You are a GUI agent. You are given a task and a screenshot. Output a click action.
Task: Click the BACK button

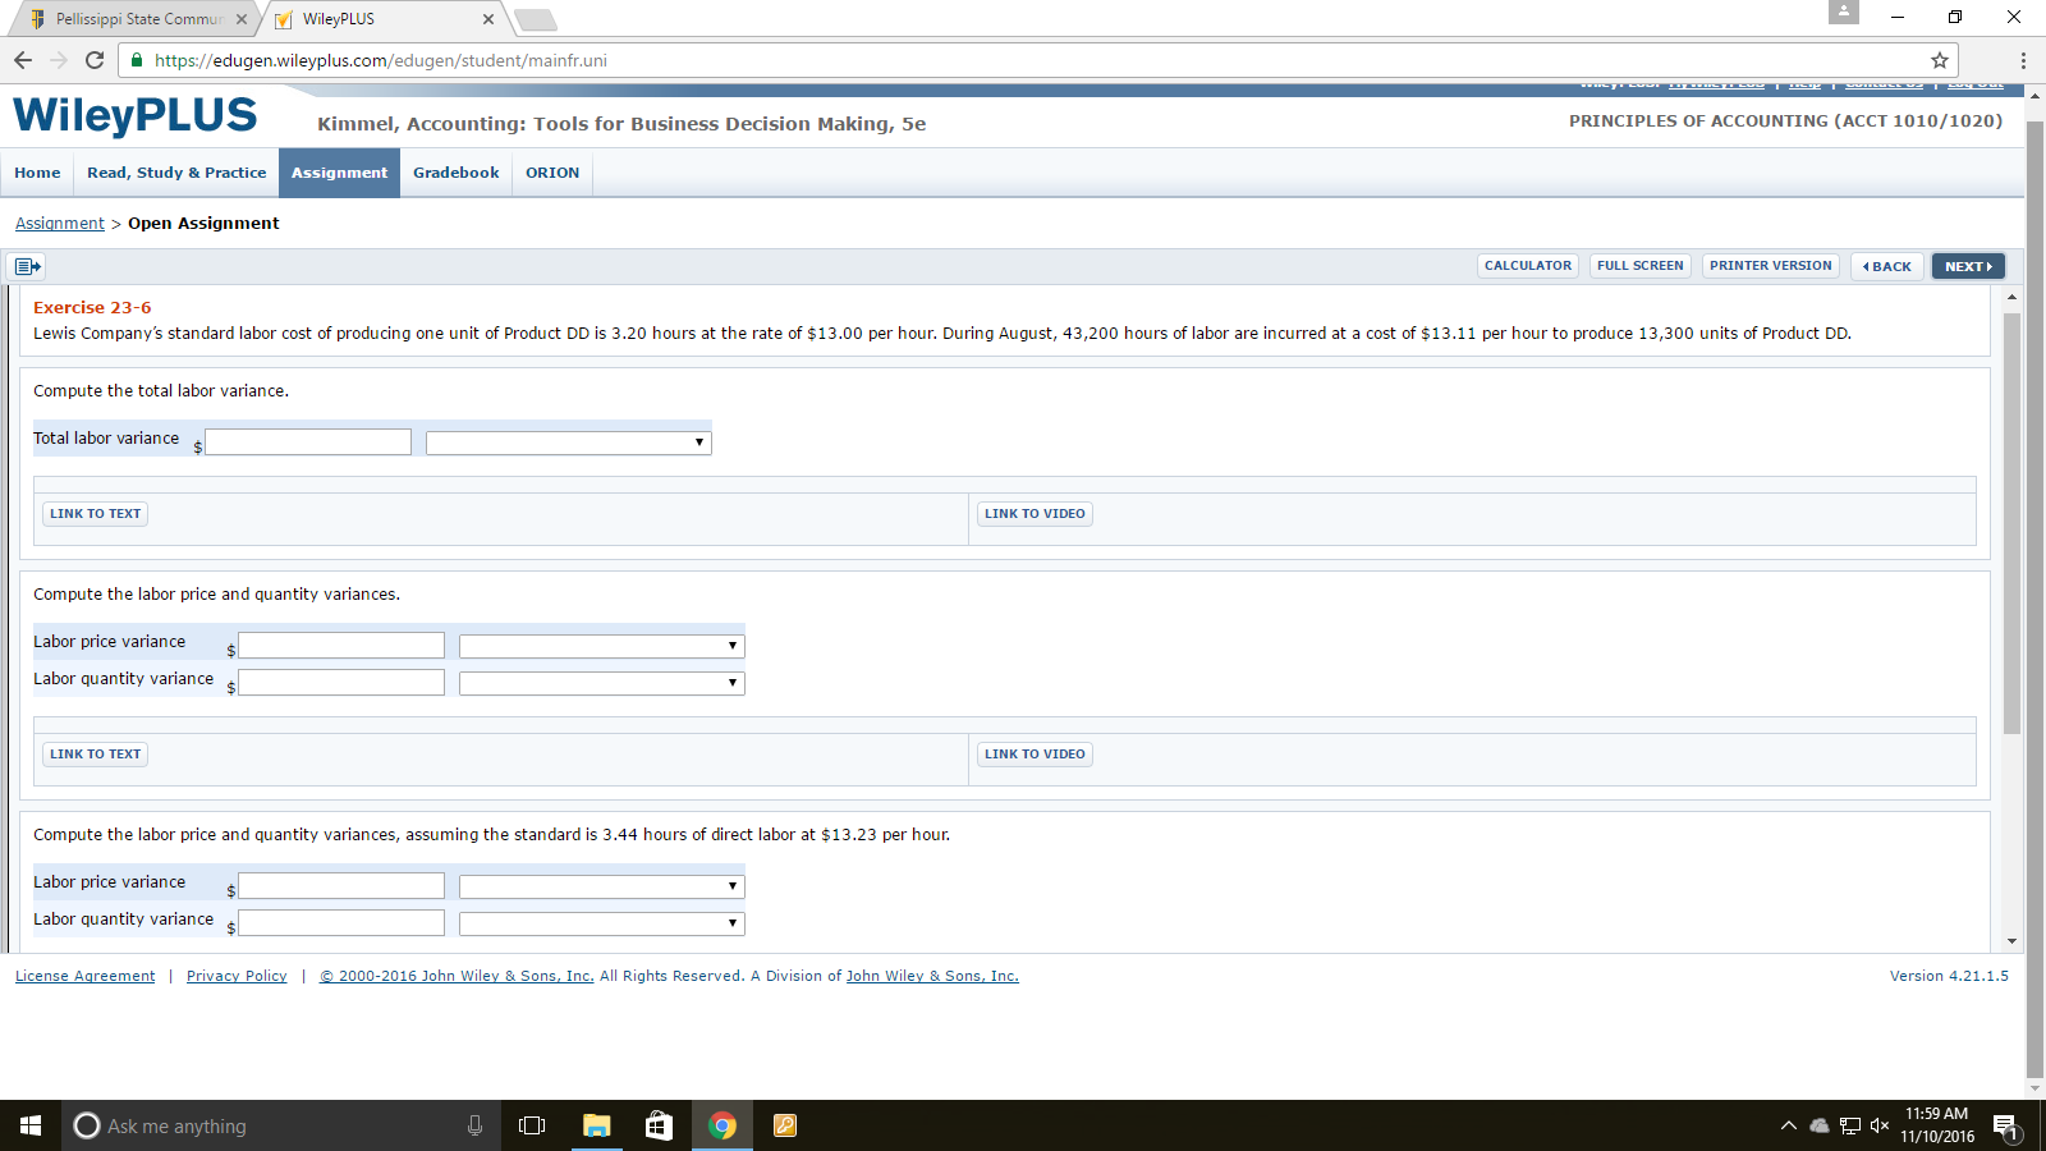[1886, 267]
